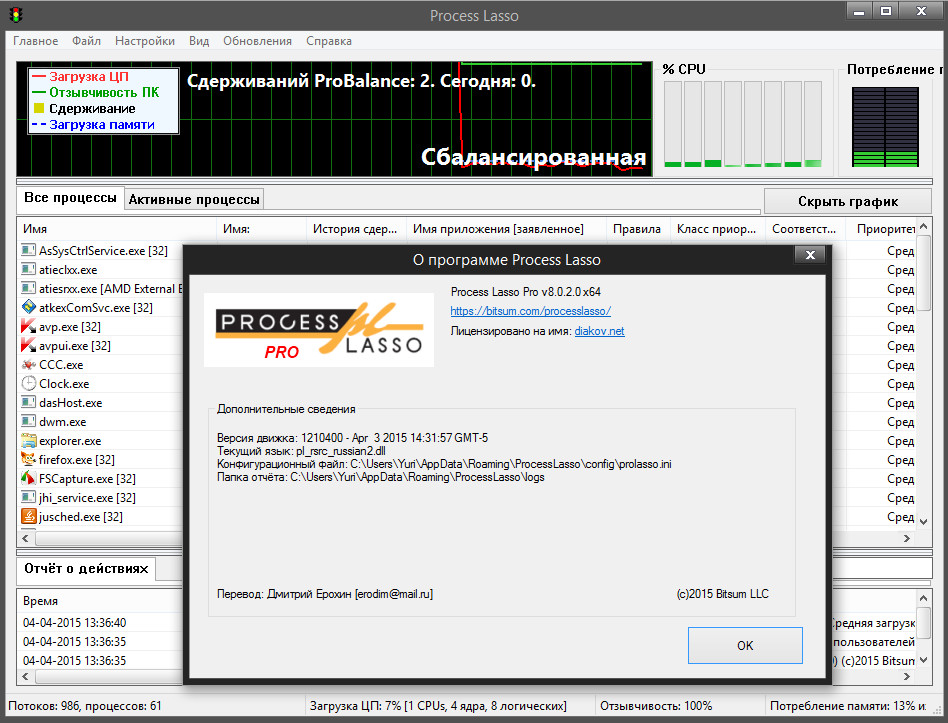This screenshot has width=948, height=723.
Task: Open the Главное menu
Action: (36, 41)
